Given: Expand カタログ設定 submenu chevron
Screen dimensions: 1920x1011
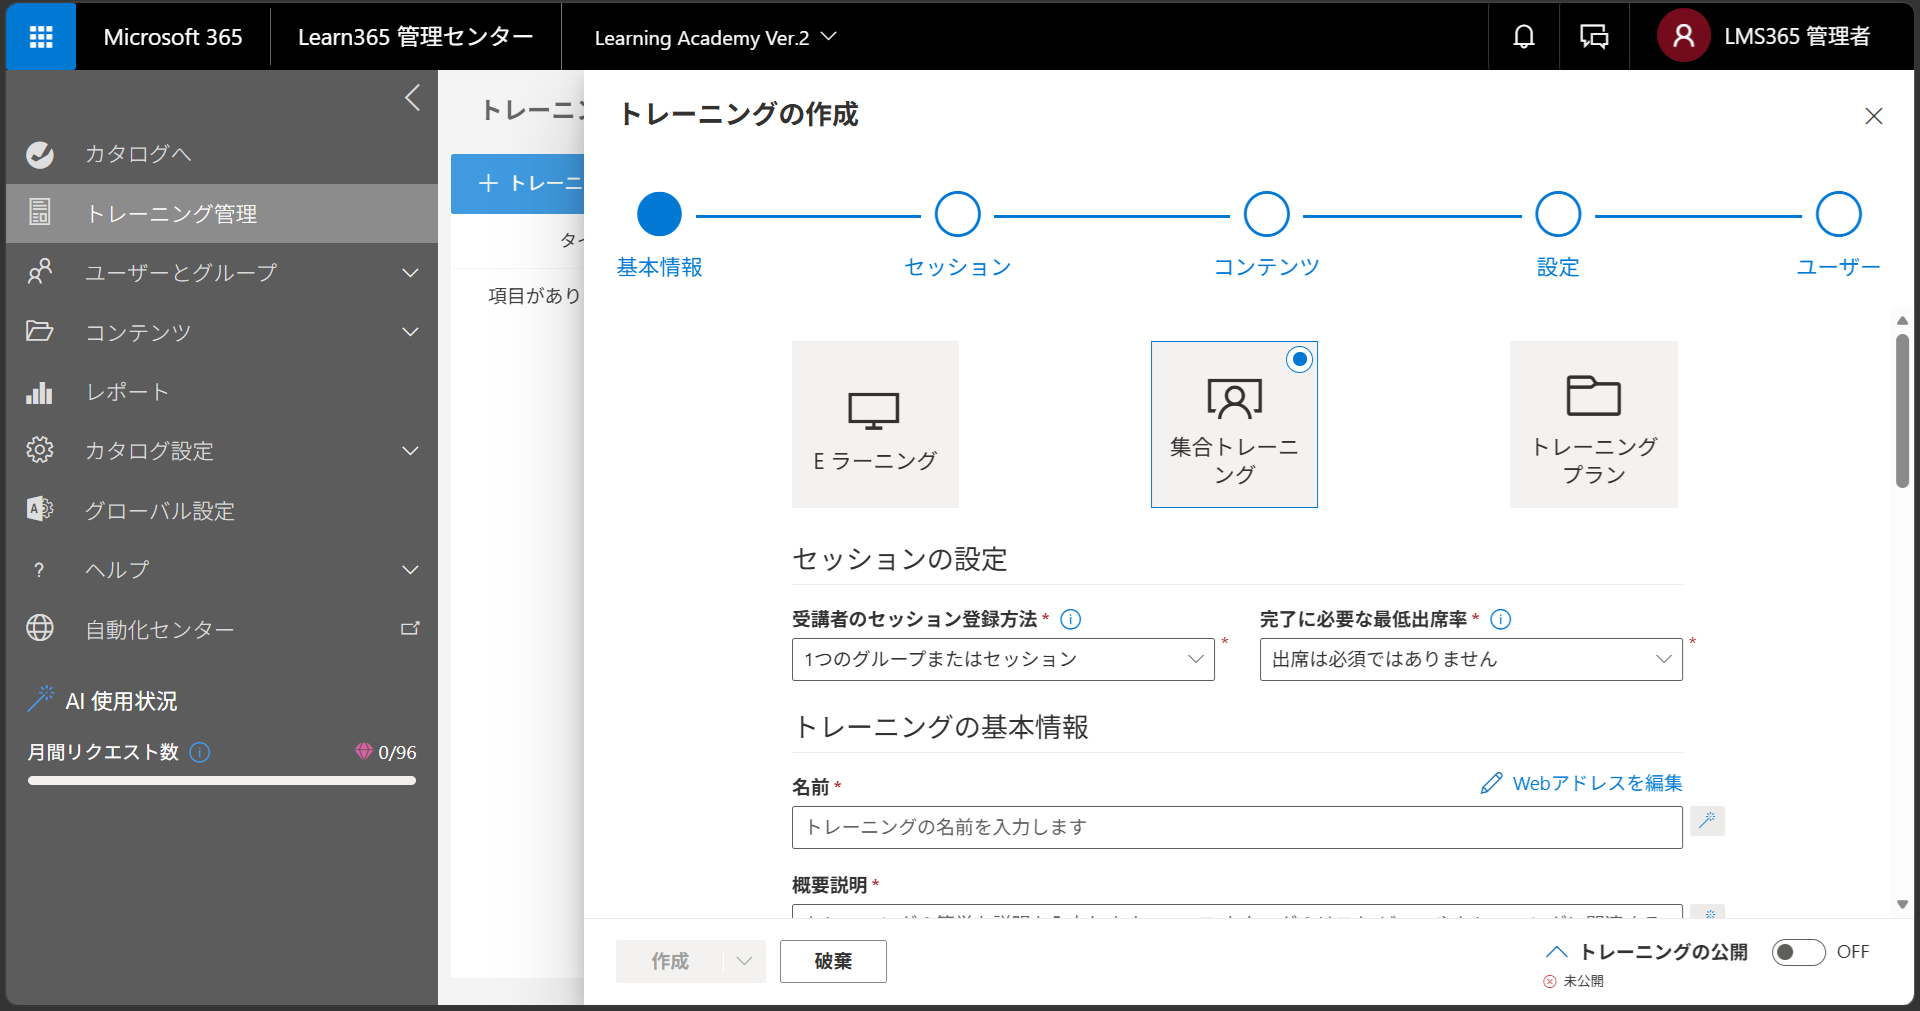Looking at the screenshot, I should pos(410,450).
